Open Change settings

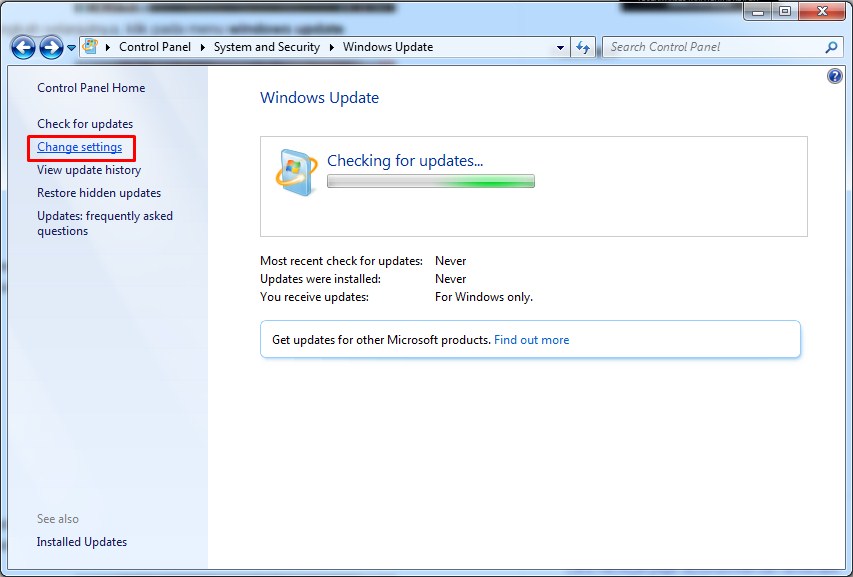coord(79,147)
